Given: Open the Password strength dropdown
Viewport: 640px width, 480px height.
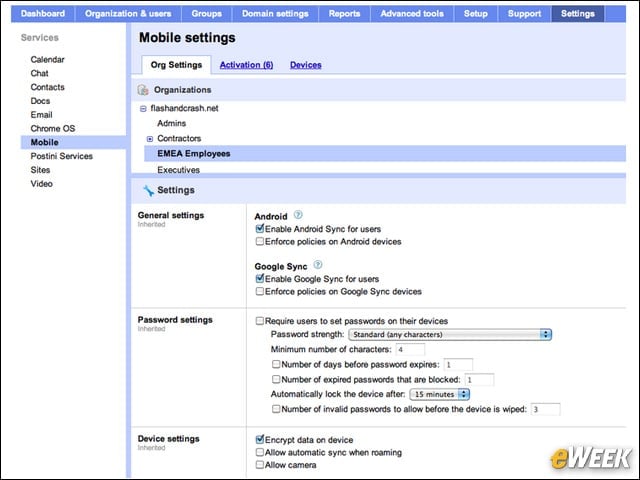Looking at the screenshot, I should (x=450, y=335).
